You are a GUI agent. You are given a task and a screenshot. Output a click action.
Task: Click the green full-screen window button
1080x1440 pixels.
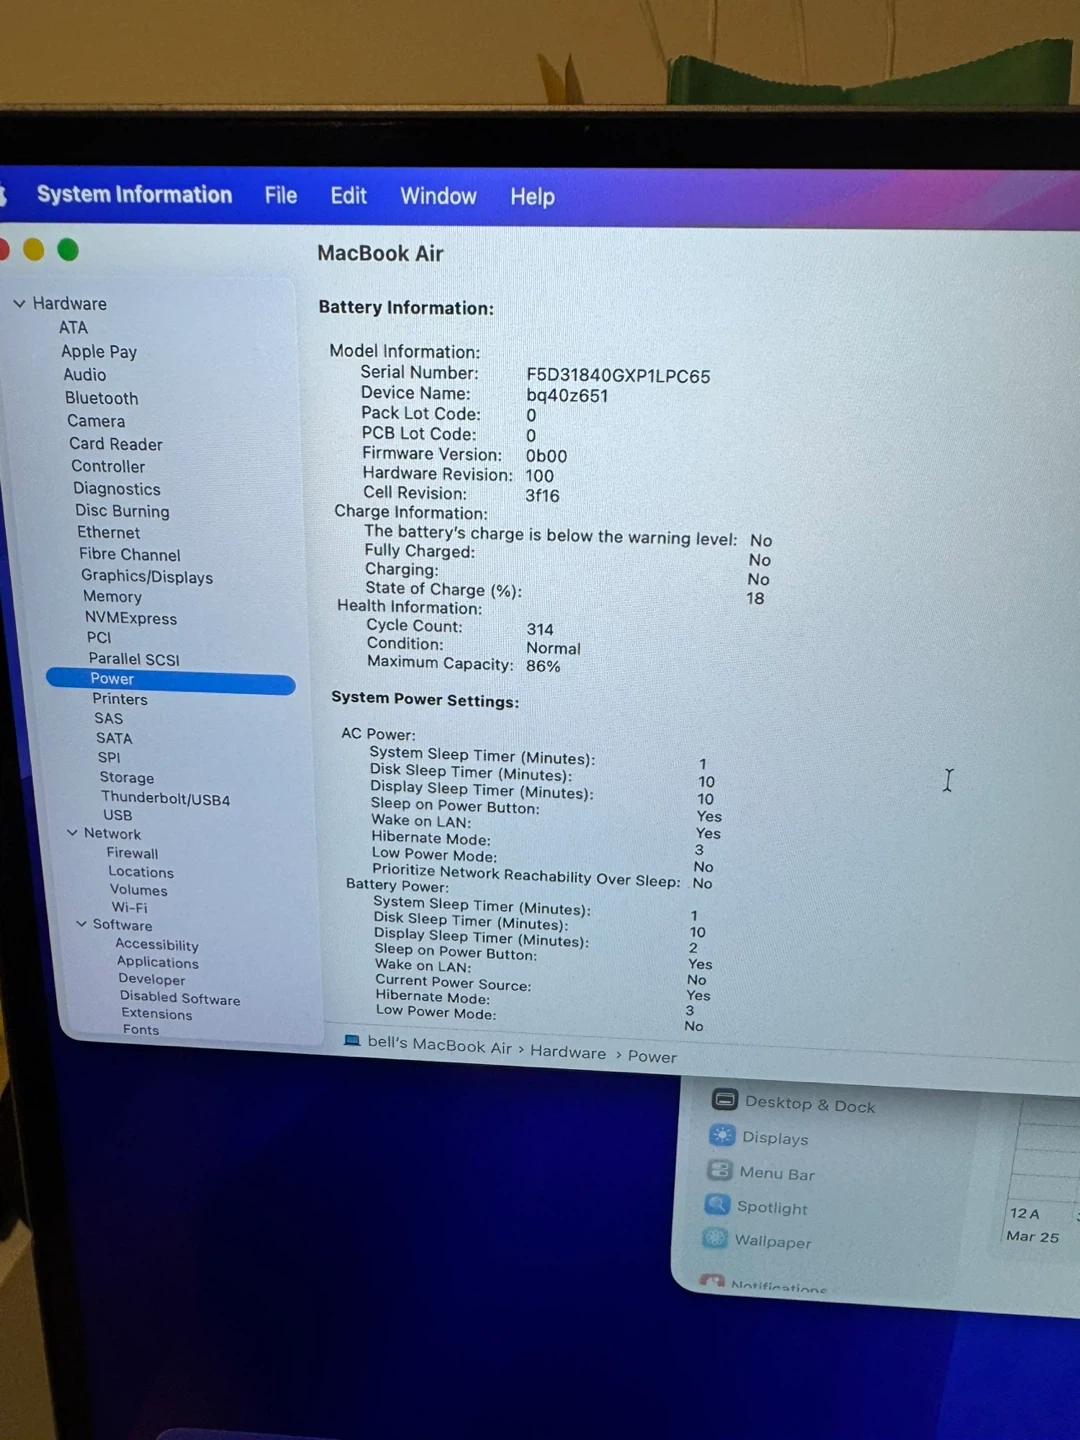click(x=68, y=250)
